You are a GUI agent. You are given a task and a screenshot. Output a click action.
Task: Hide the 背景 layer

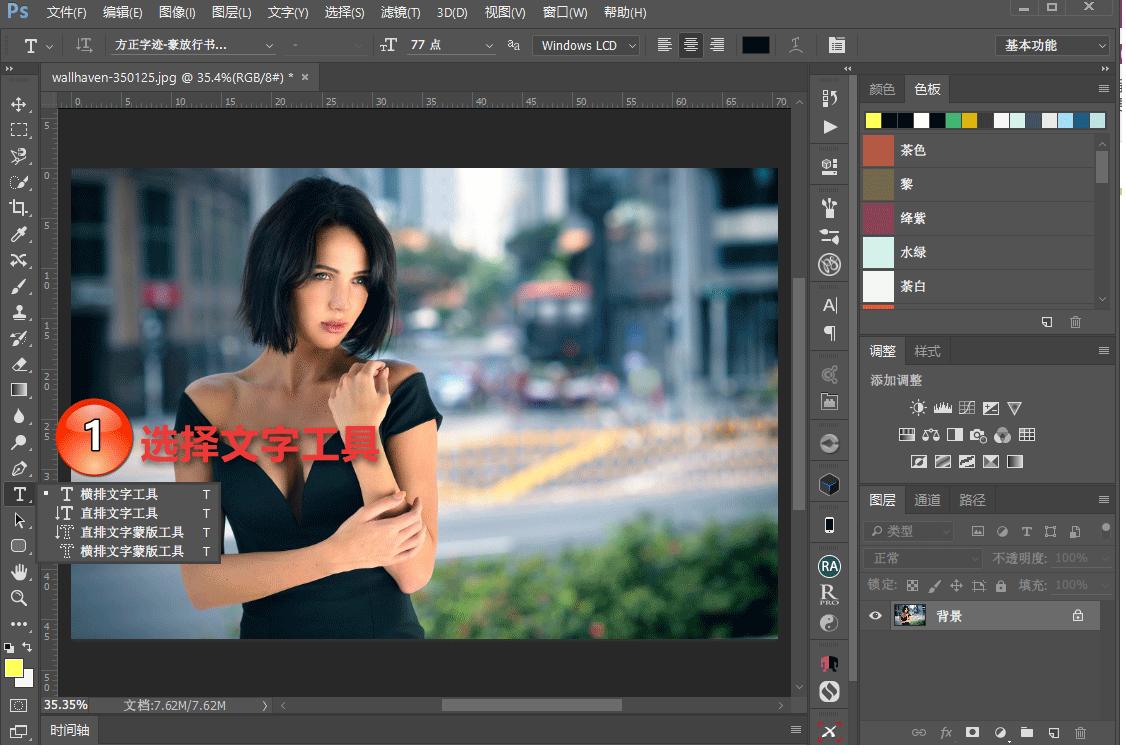[x=875, y=615]
